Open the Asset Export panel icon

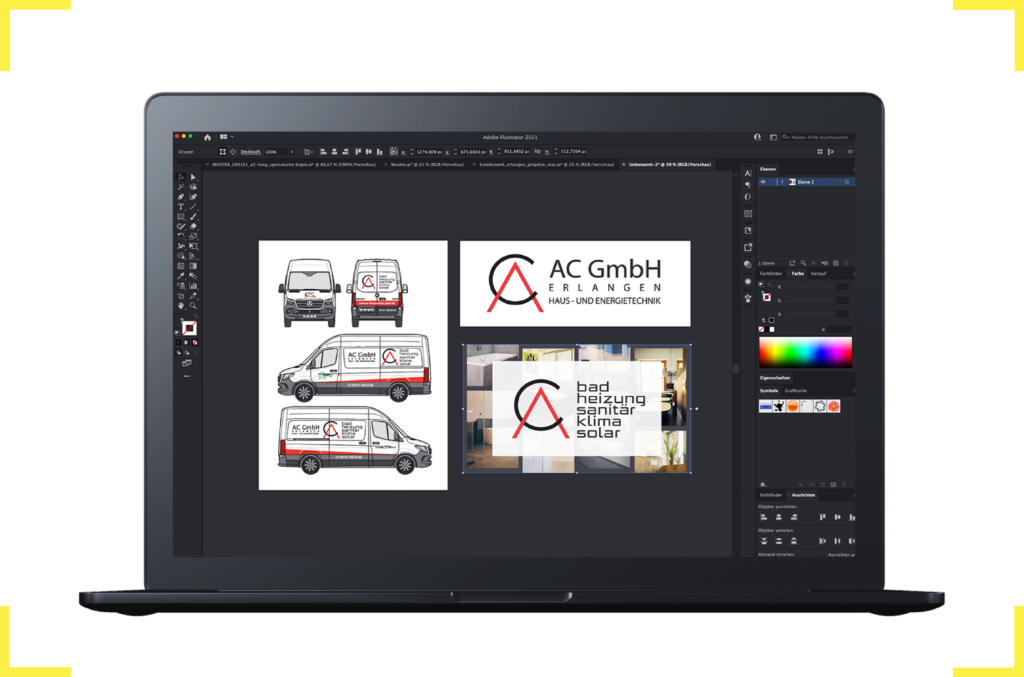coord(748,247)
